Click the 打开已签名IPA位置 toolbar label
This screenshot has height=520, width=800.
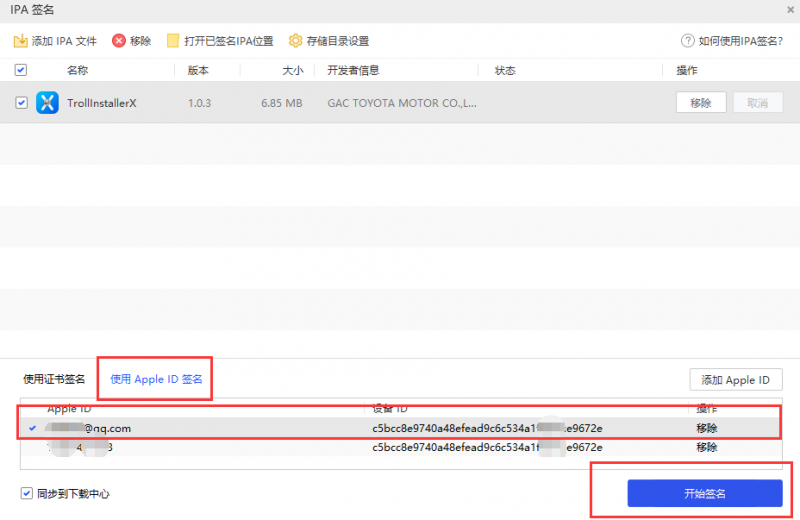229,41
